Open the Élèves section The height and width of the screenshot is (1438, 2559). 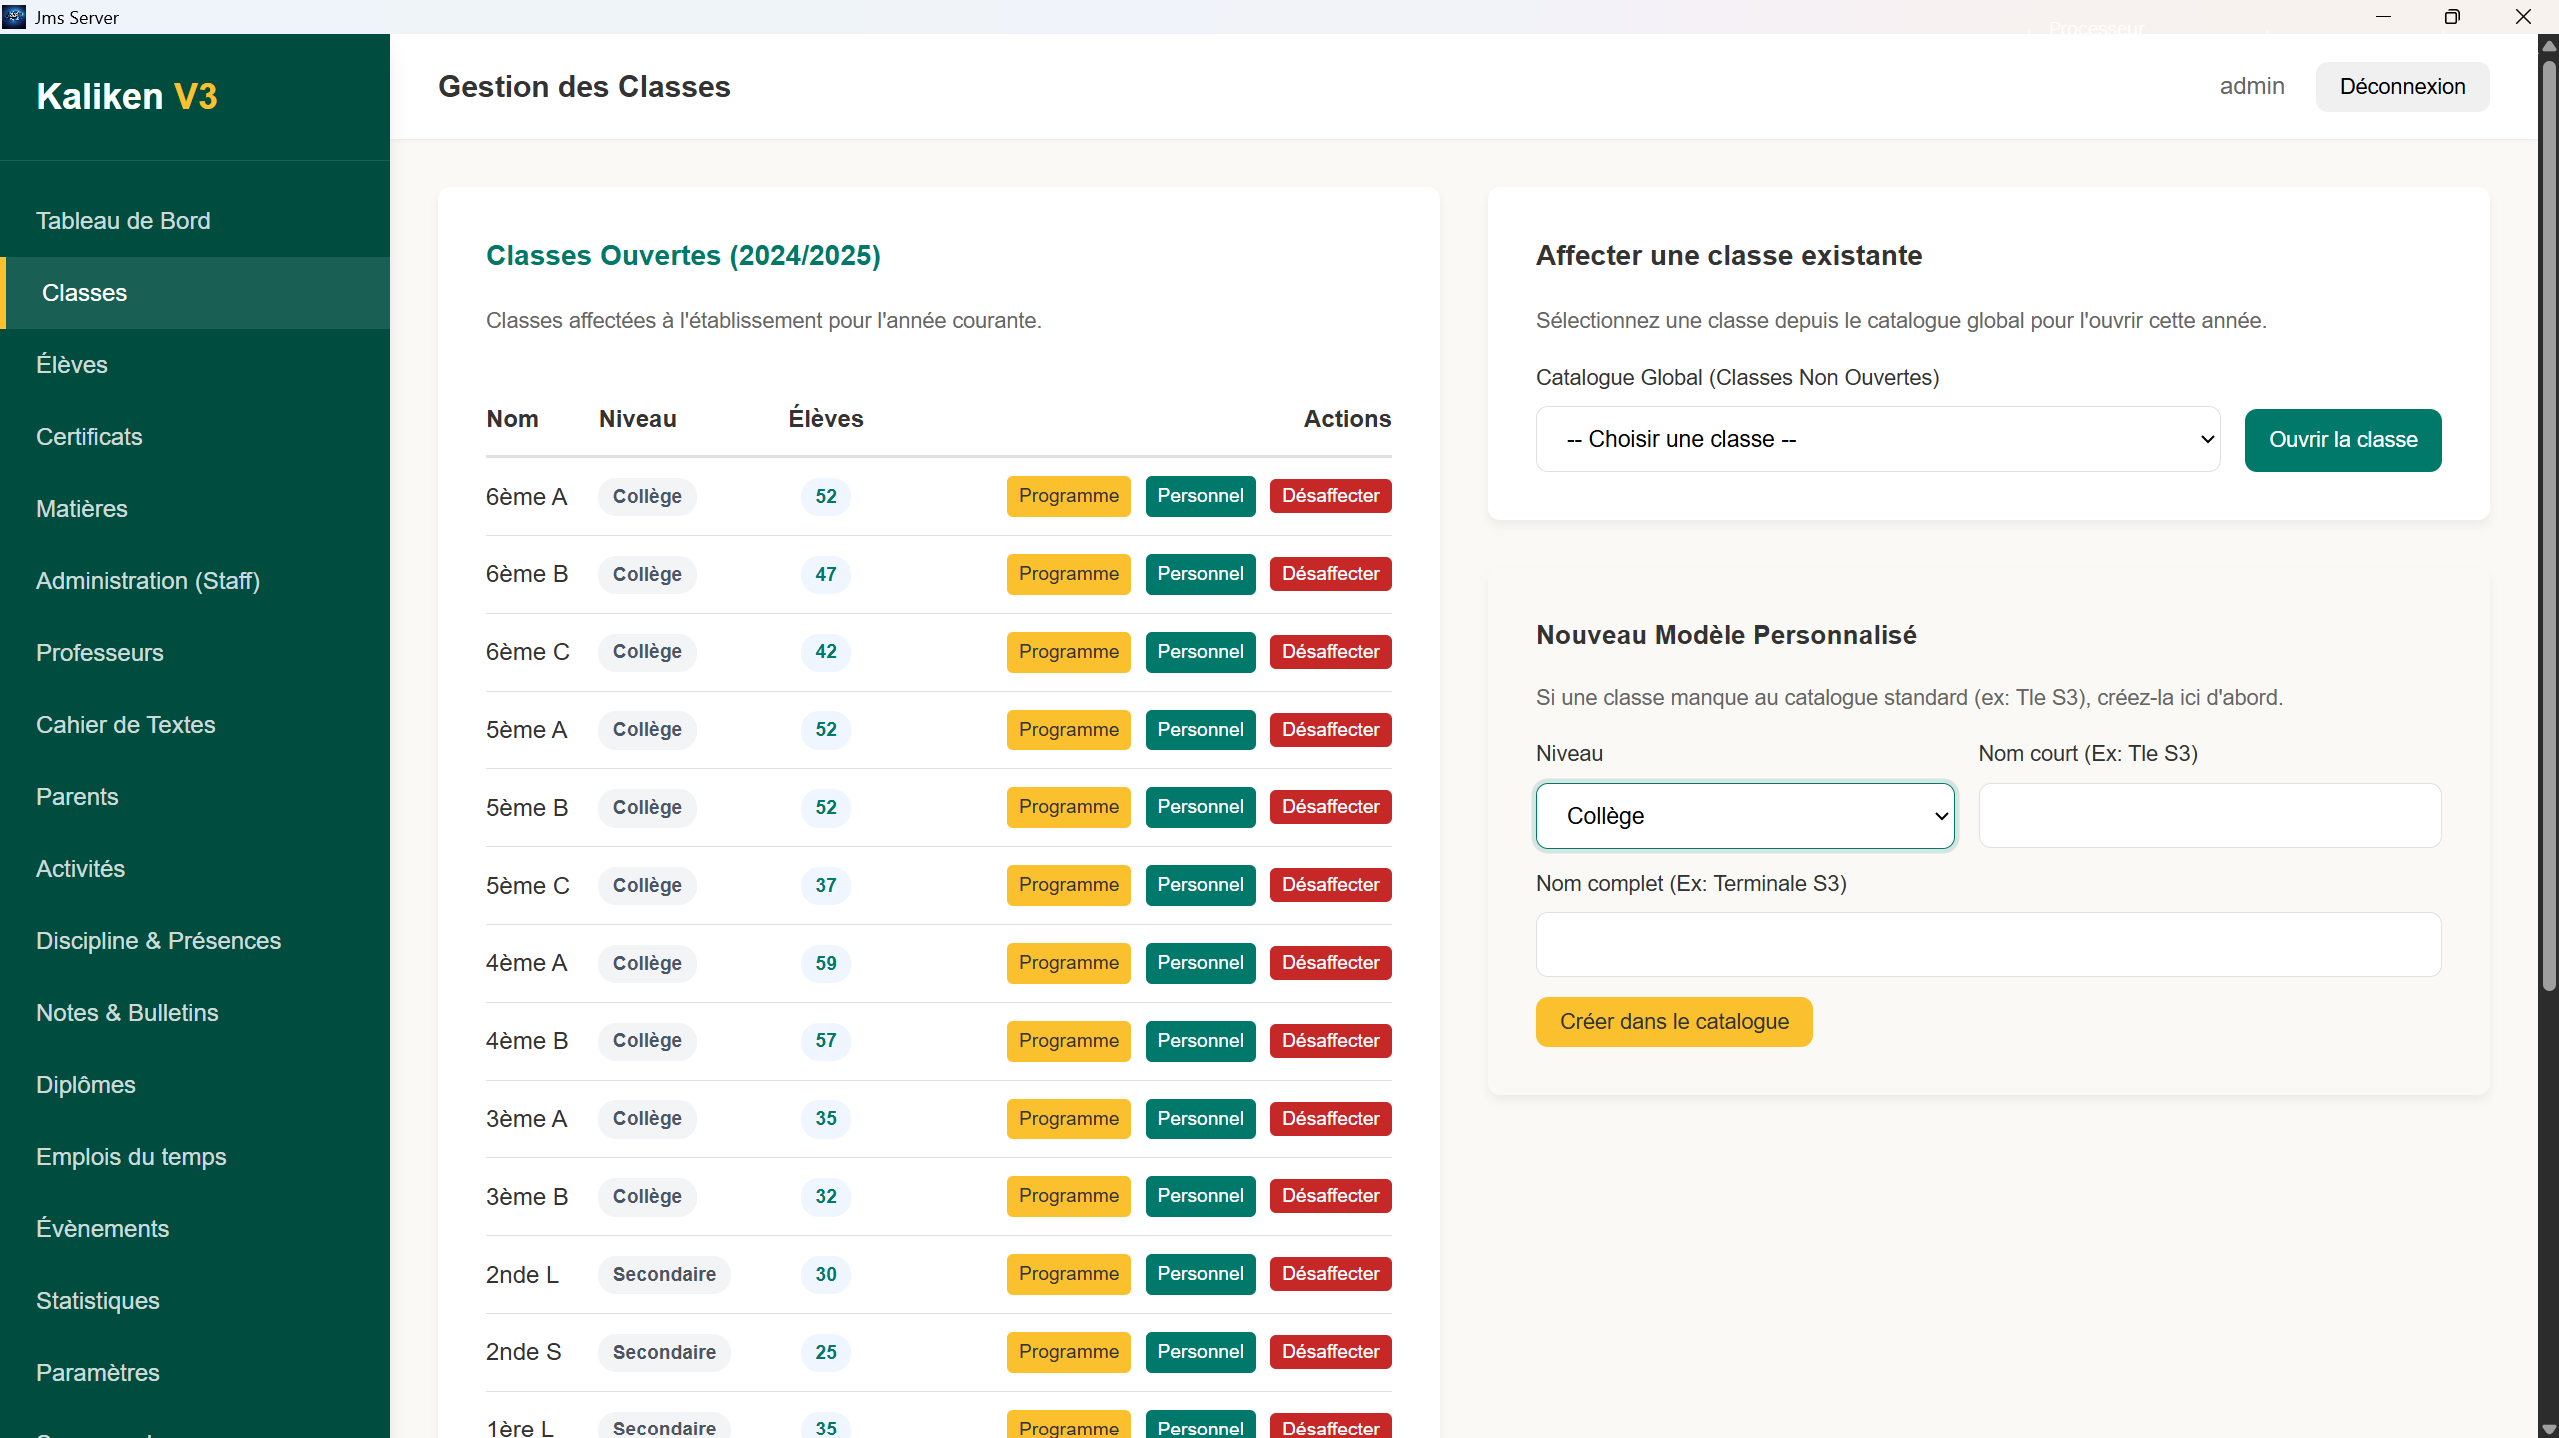coord(71,364)
